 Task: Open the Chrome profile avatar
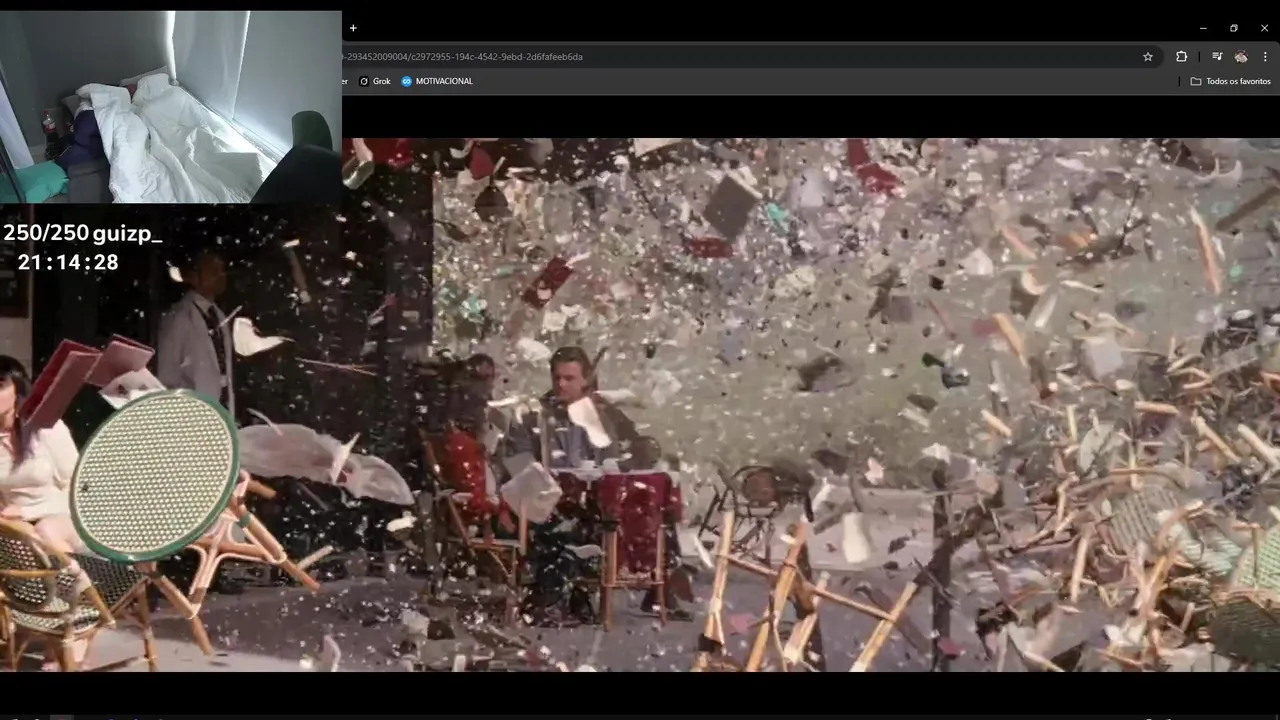pyautogui.click(x=1241, y=57)
